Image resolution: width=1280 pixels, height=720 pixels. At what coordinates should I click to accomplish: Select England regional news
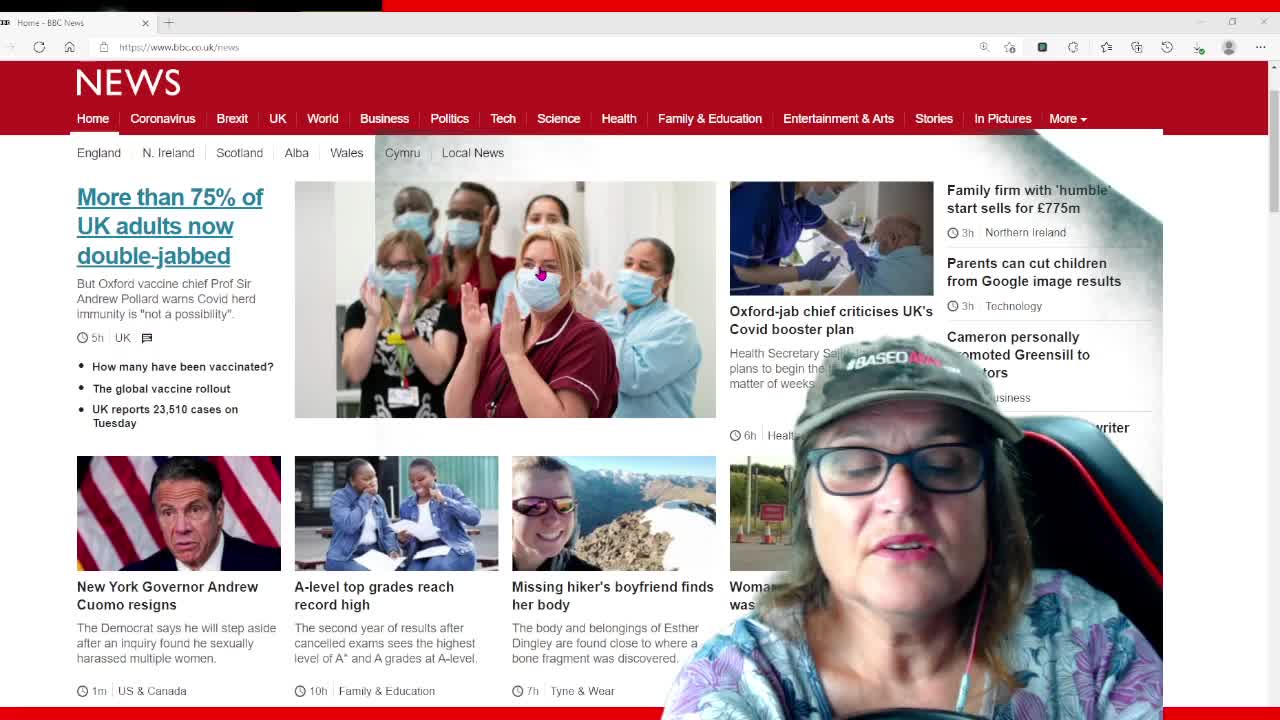(99, 153)
